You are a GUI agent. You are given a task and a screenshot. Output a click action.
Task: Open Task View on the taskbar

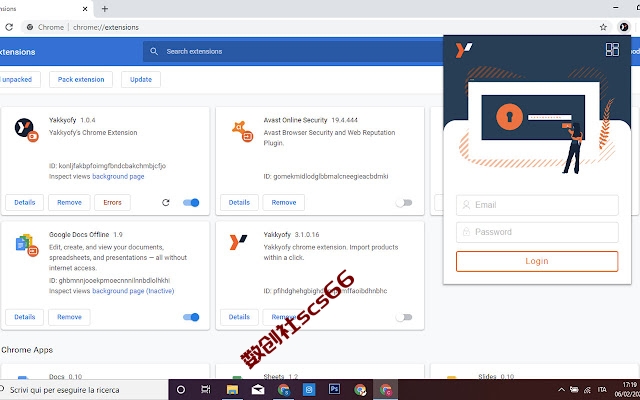click(x=206, y=389)
